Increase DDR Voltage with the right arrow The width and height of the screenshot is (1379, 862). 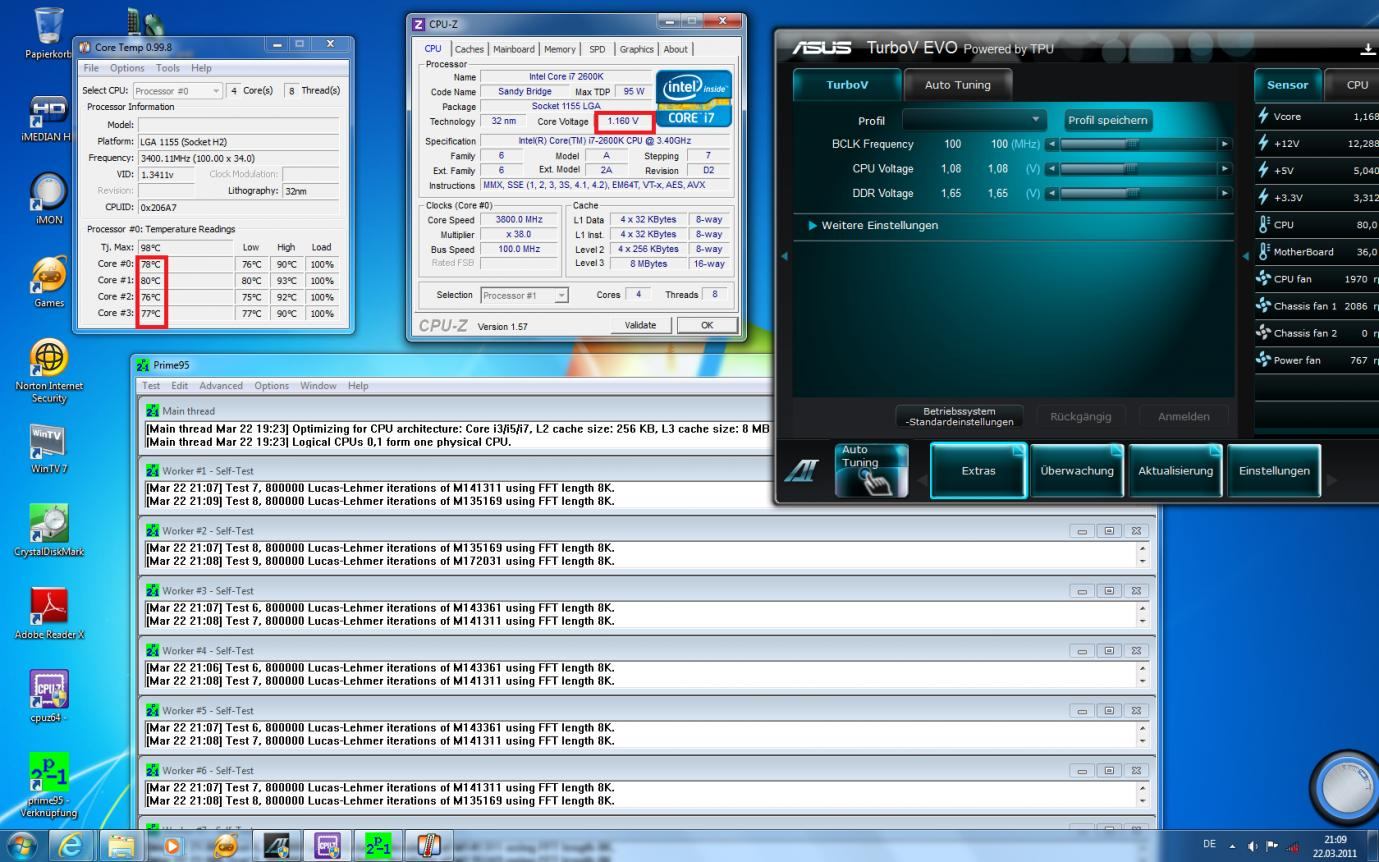click(x=1225, y=193)
